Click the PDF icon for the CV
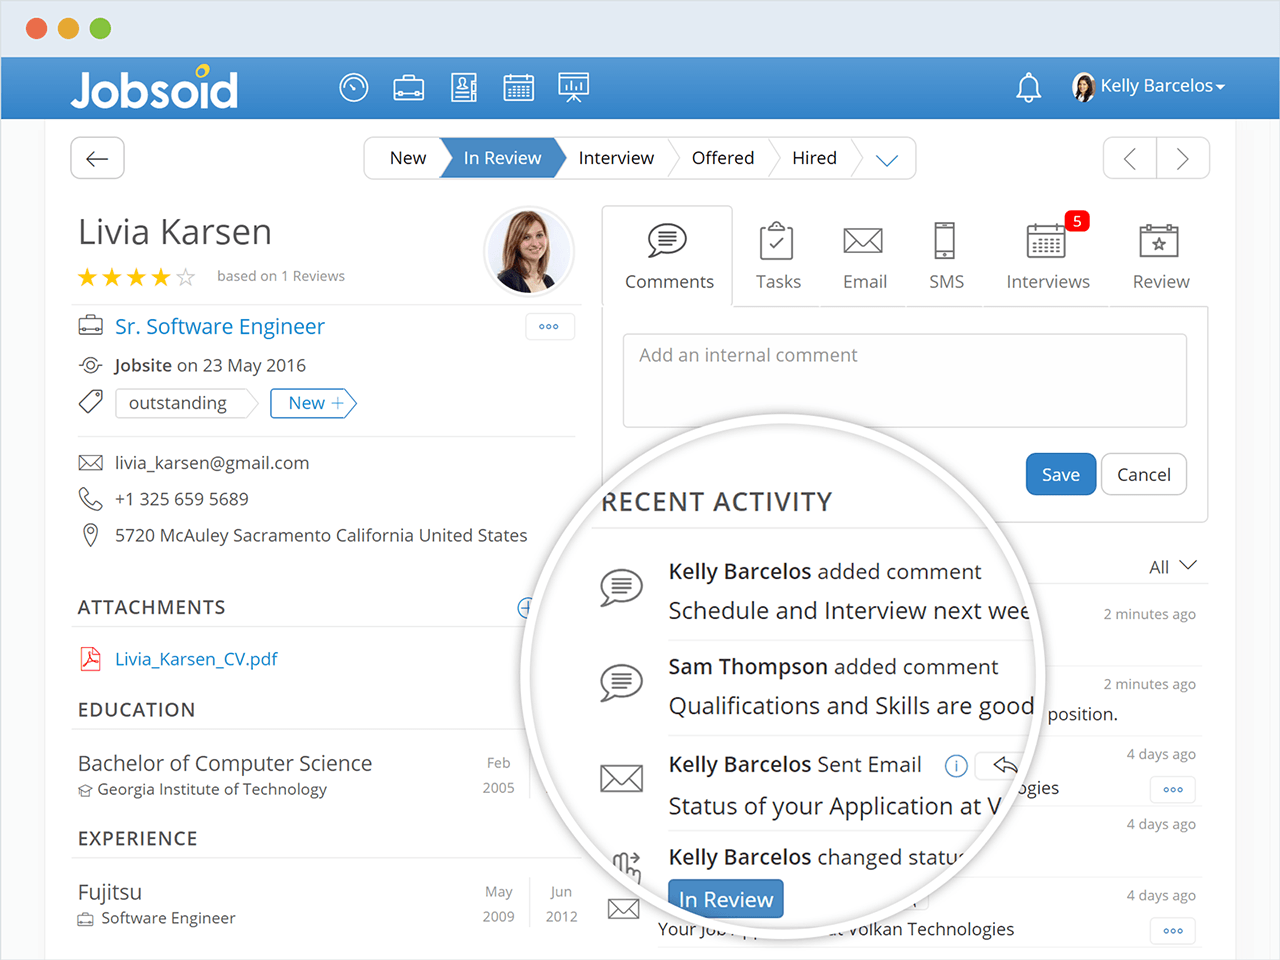This screenshot has width=1280, height=960. (x=90, y=658)
